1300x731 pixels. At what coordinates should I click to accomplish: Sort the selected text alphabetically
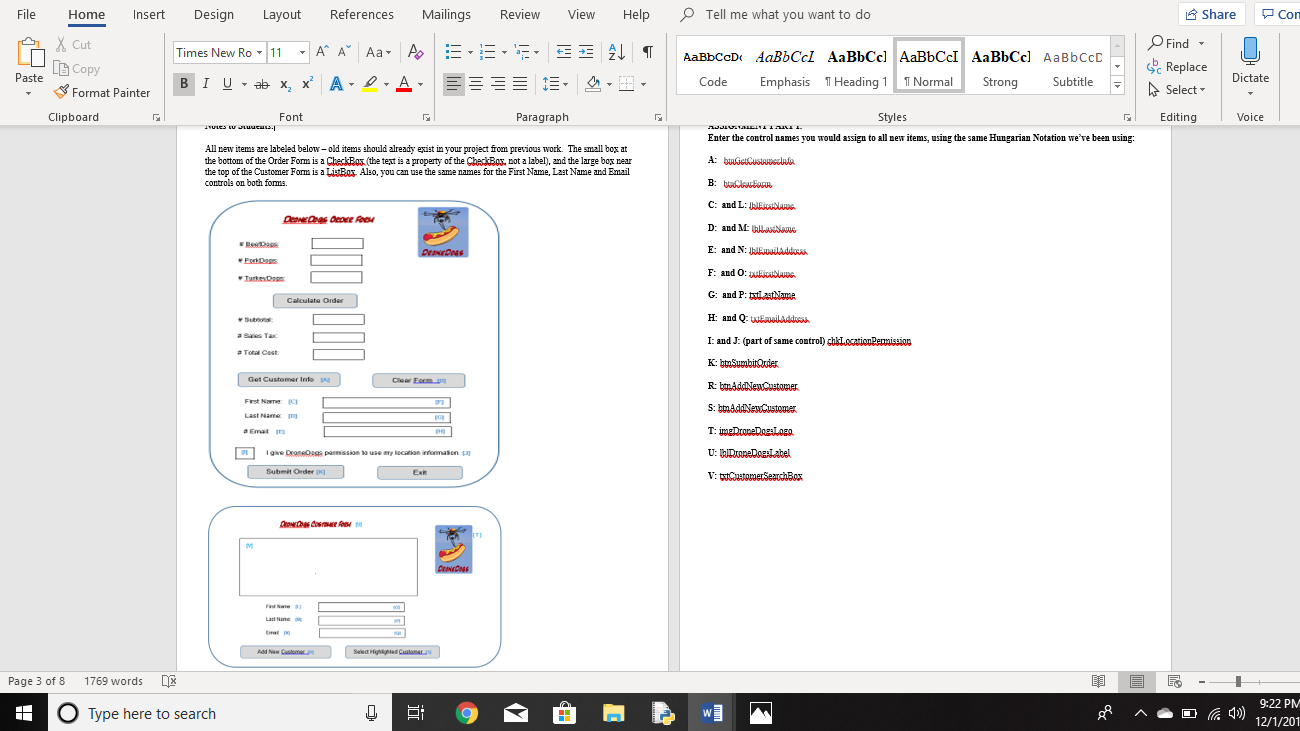[617, 52]
